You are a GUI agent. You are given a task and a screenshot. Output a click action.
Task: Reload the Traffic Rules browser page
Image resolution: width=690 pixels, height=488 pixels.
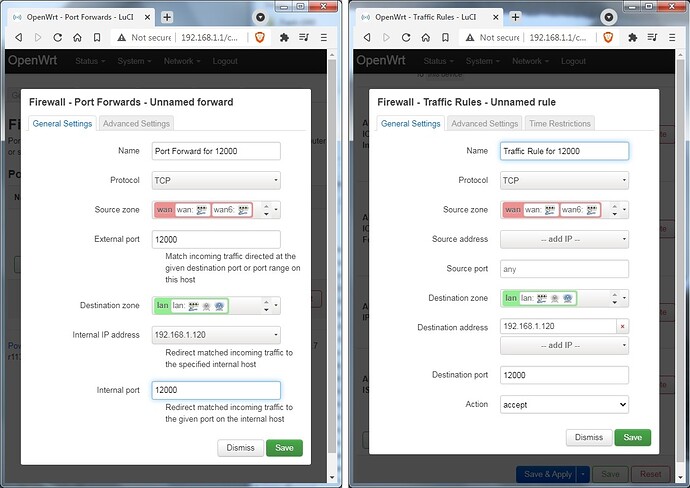(x=406, y=37)
